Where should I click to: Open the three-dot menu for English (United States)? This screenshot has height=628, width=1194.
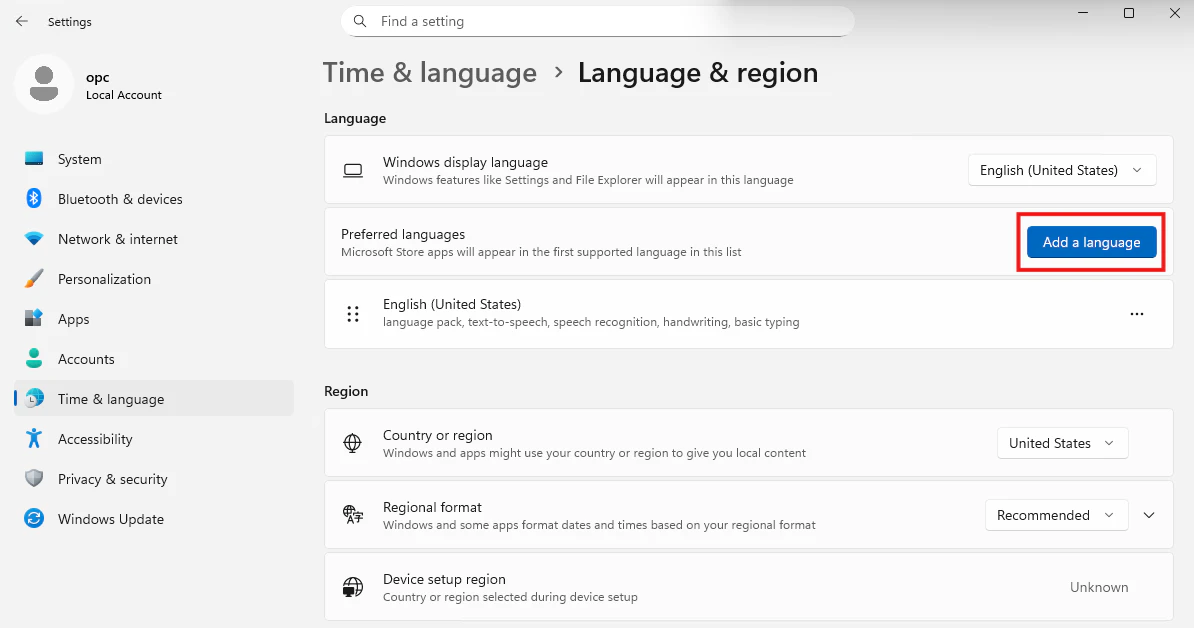coord(1136,314)
